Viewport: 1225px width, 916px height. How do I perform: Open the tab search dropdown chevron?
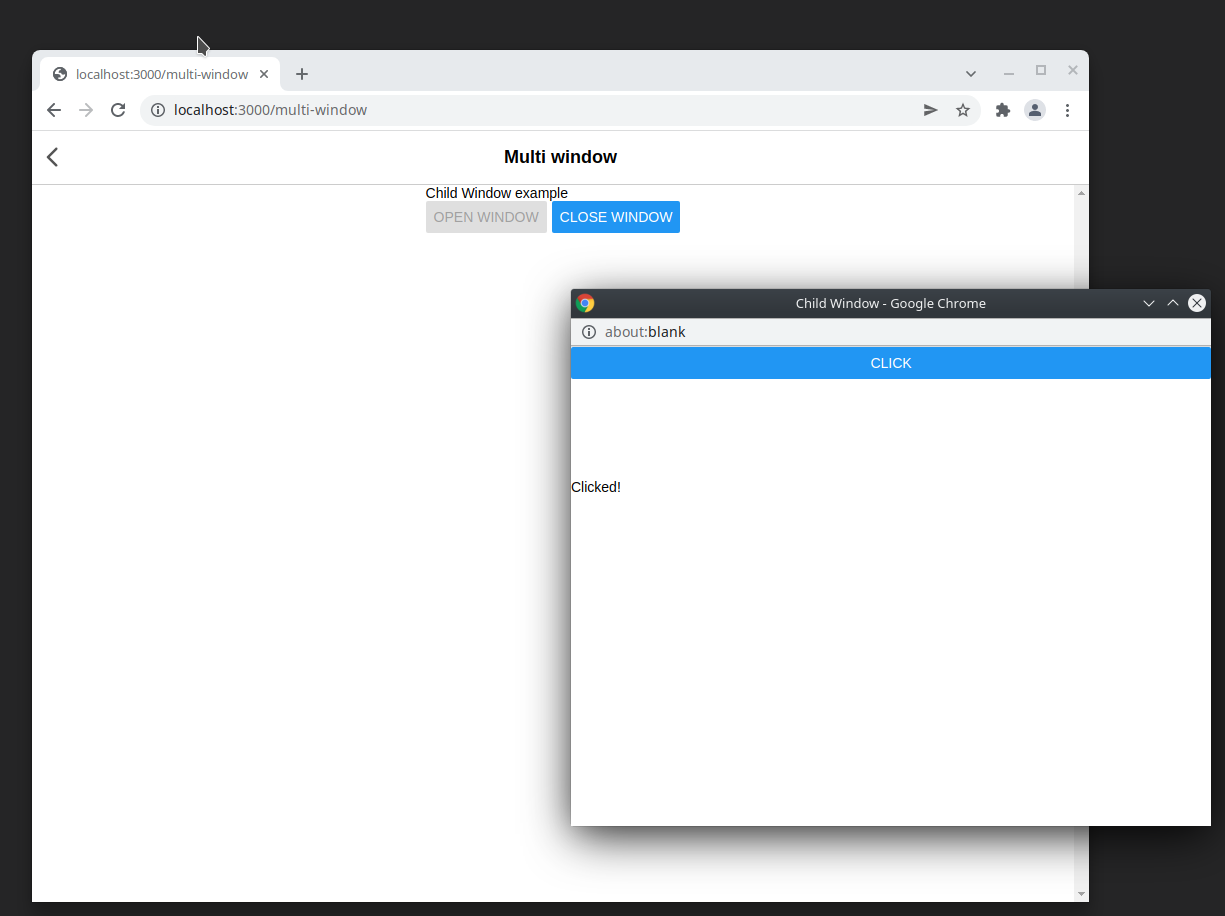click(x=971, y=74)
